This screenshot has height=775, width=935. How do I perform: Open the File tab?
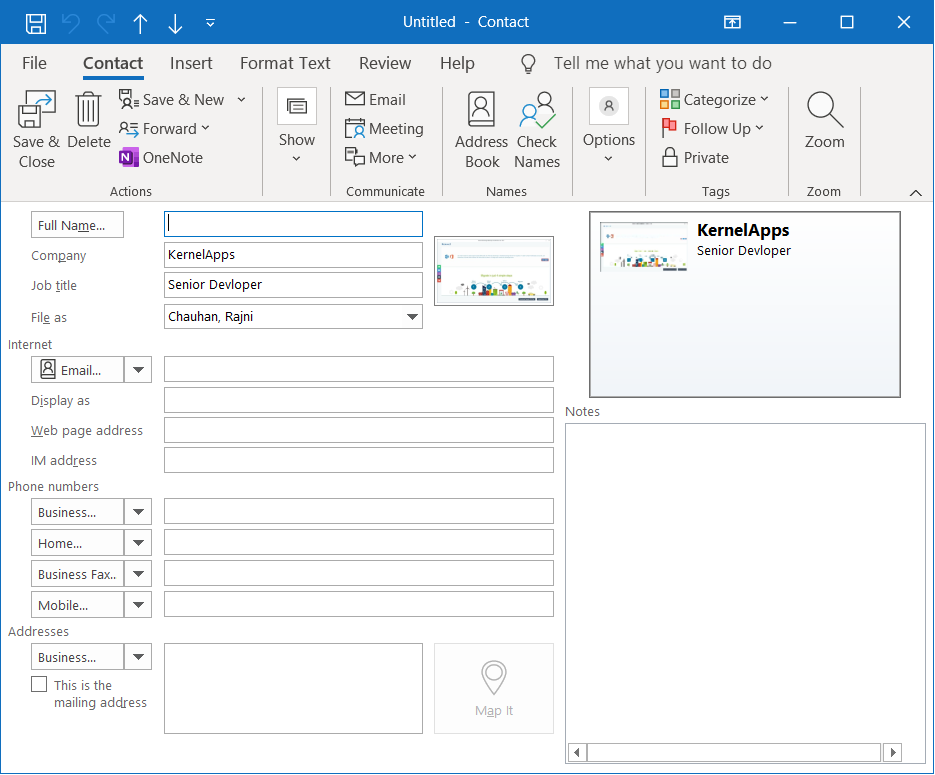(34, 63)
